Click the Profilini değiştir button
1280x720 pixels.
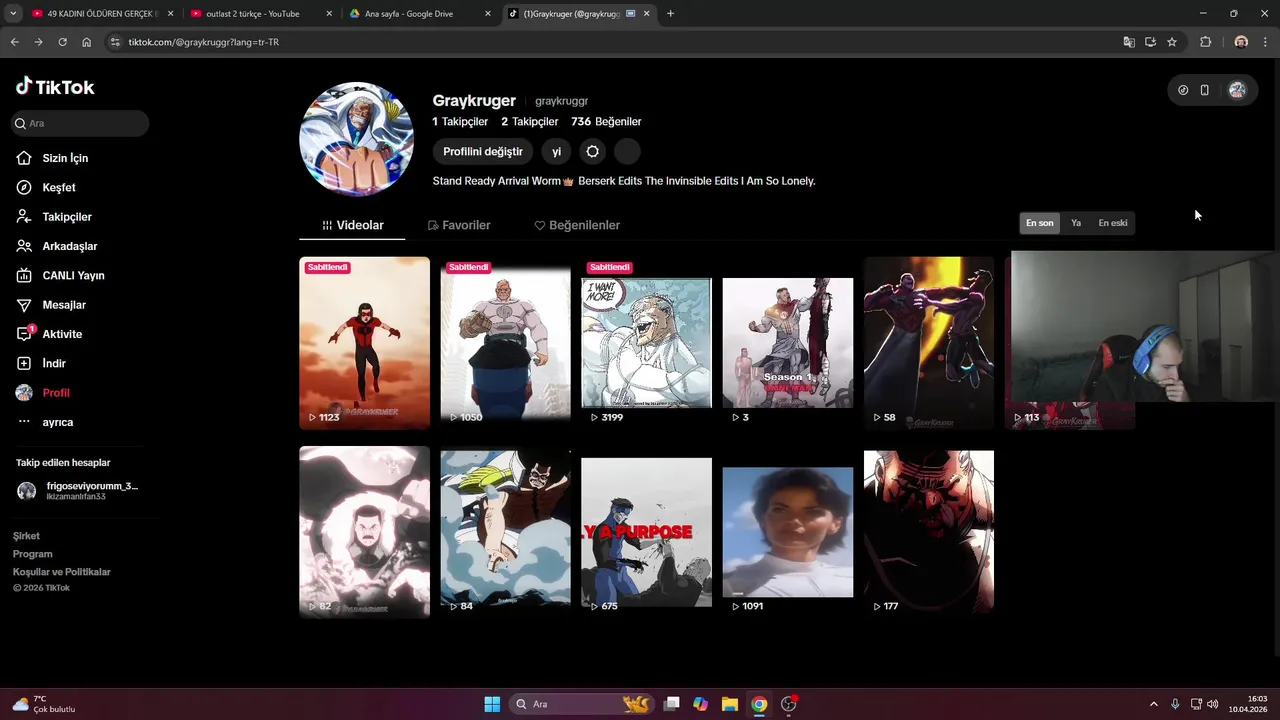[483, 152]
